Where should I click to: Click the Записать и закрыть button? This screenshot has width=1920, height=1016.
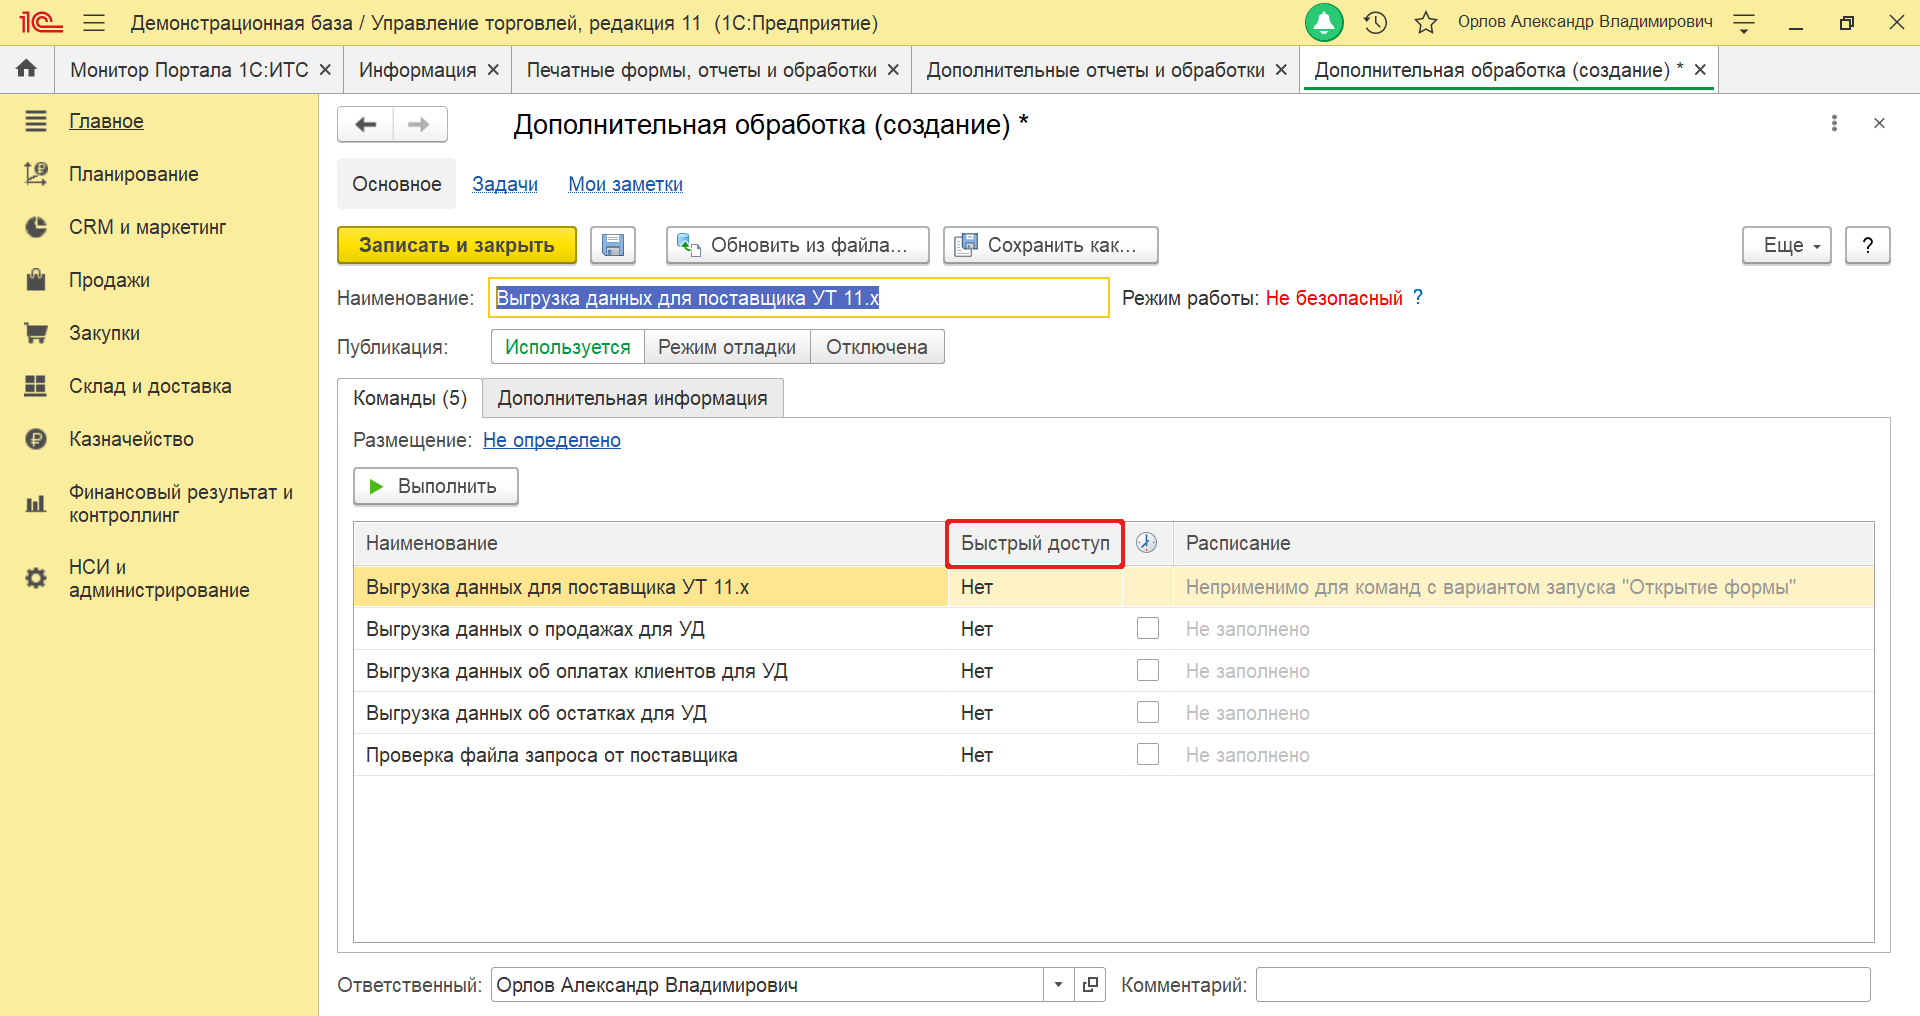(456, 245)
